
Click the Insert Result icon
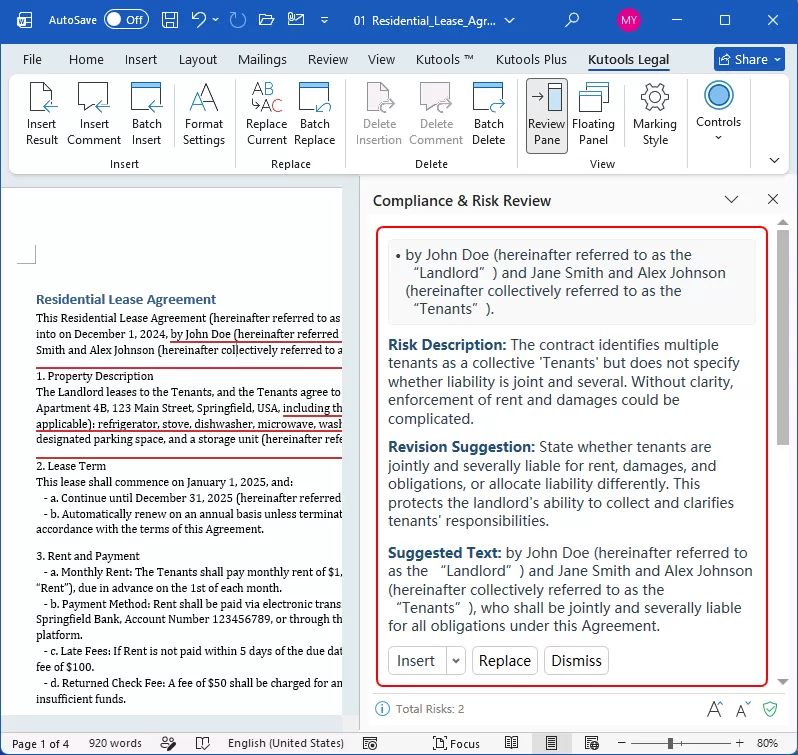tap(42, 114)
